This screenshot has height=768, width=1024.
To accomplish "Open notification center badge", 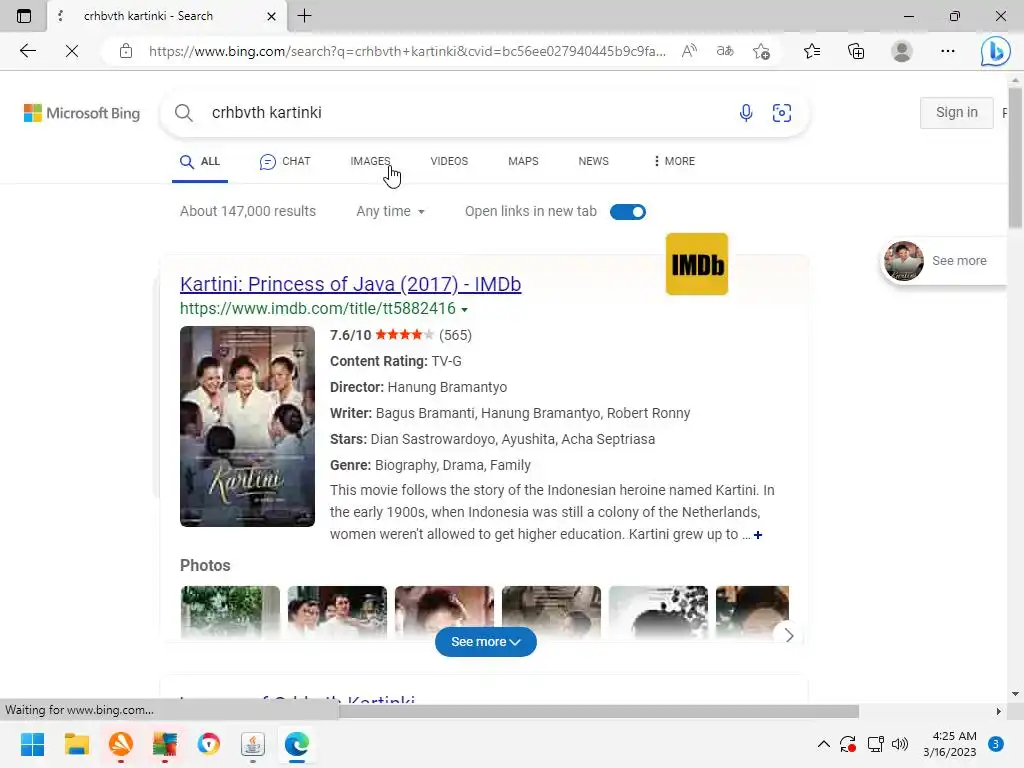I will coord(996,744).
